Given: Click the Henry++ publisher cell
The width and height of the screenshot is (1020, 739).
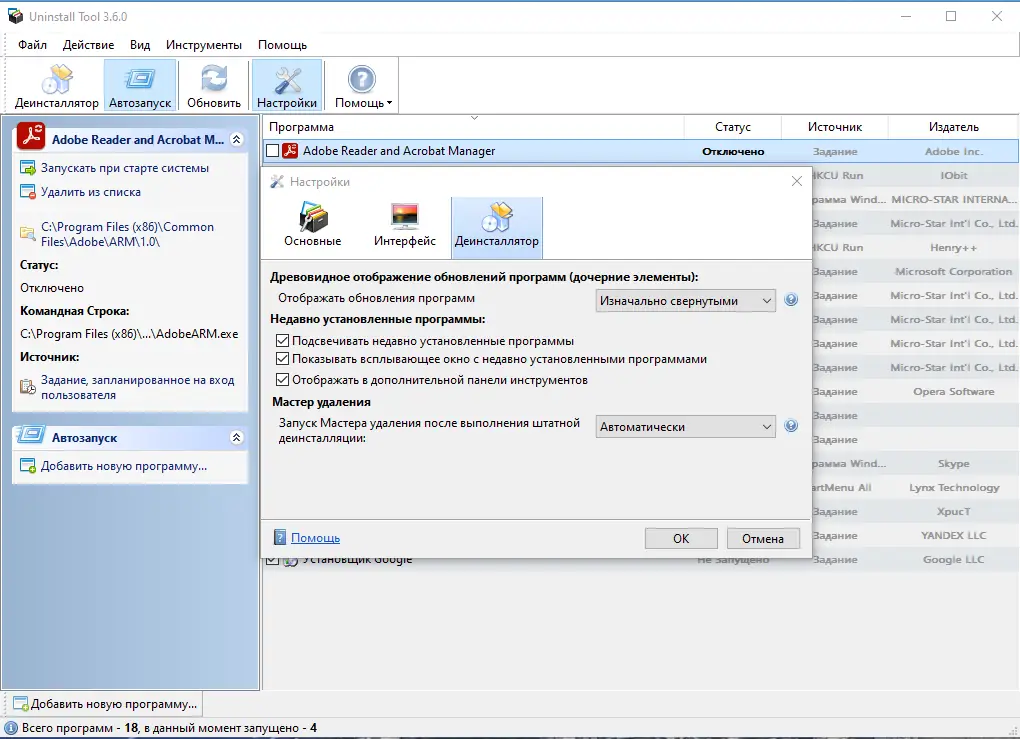Looking at the screenshot, I should click(x=954, y=248).
